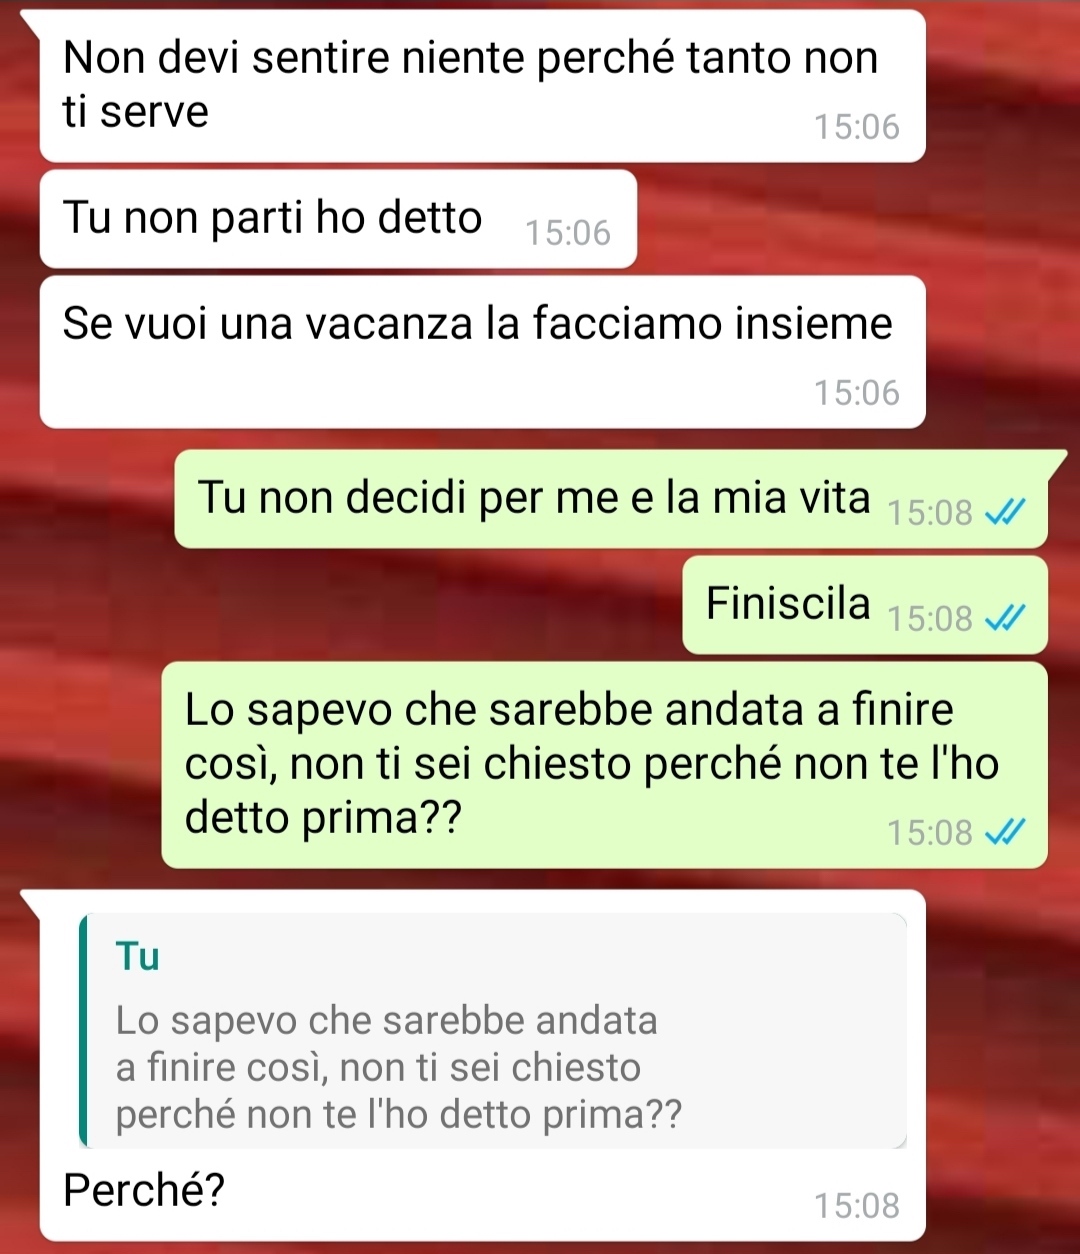1080x1254 pixels.
Task: Select "Tu non decidi per me" message
Action: (611, 499)
